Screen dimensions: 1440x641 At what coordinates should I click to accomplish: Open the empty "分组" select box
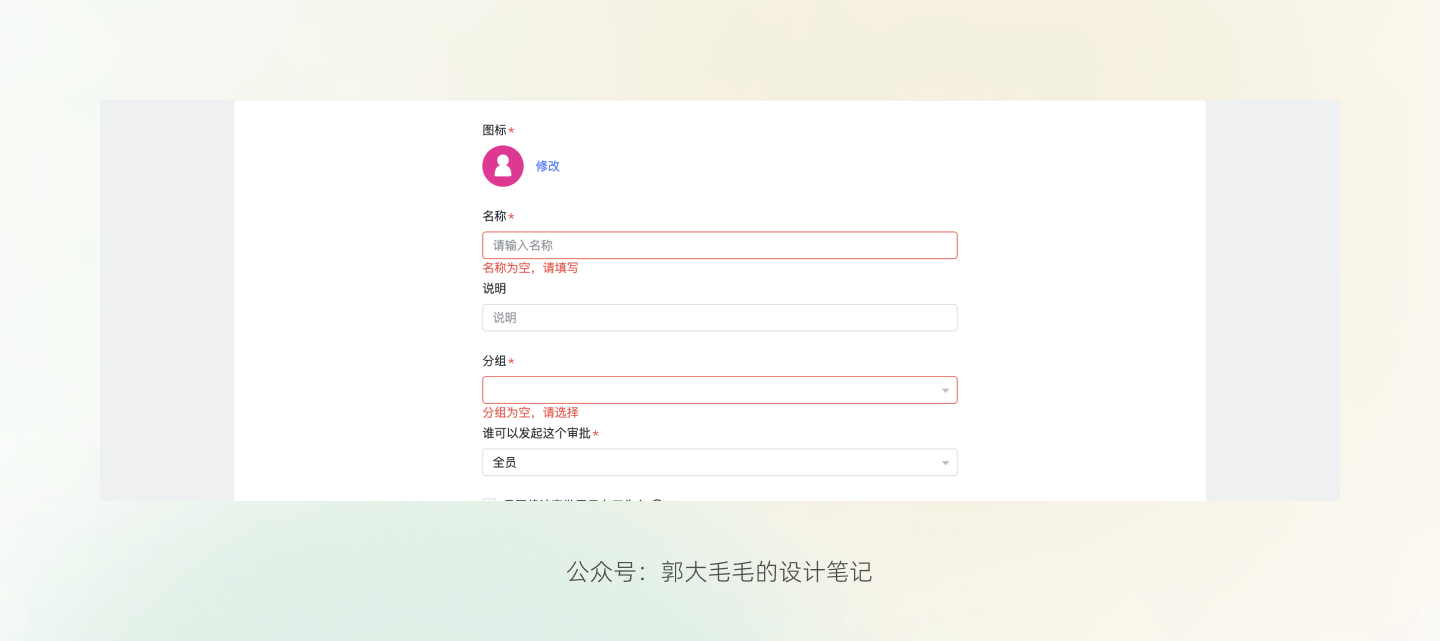coord(710,390)
